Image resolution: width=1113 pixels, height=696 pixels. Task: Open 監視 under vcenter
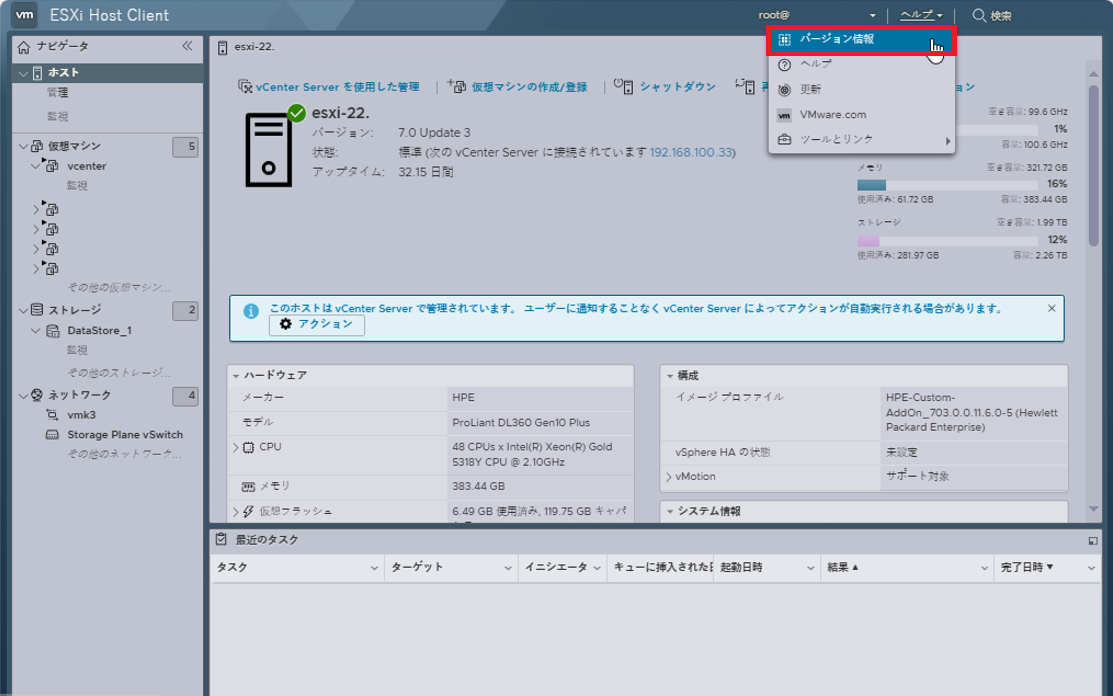77,186
